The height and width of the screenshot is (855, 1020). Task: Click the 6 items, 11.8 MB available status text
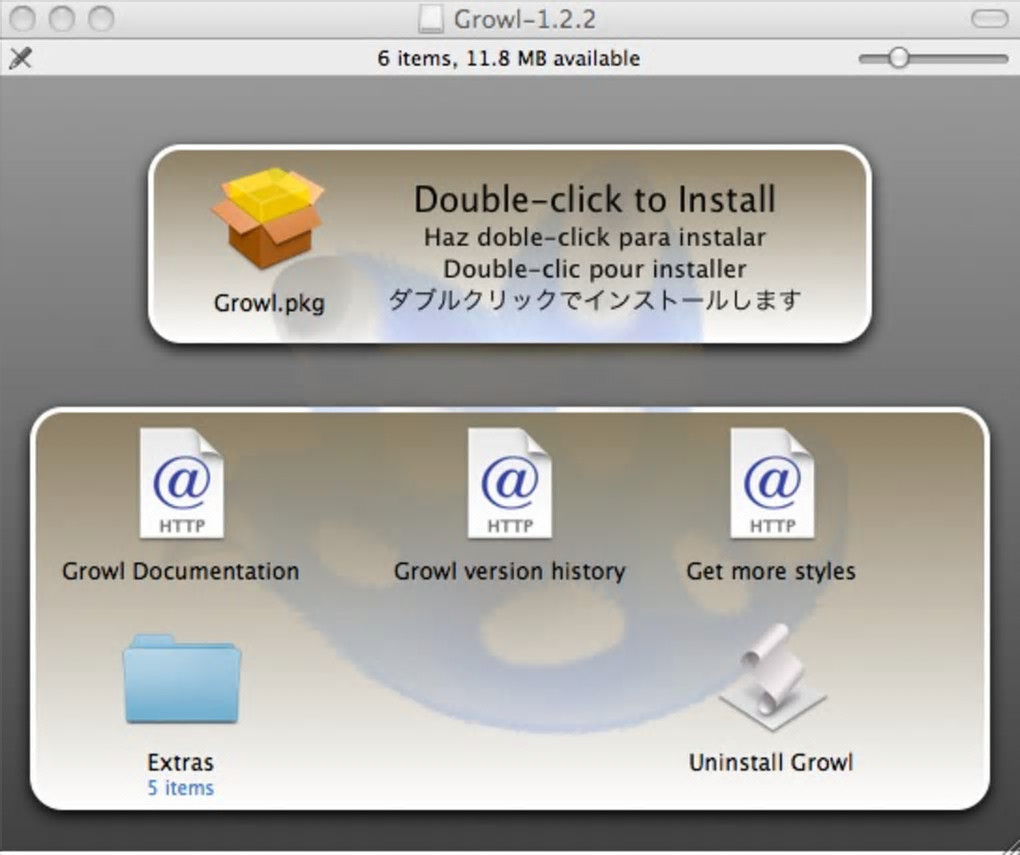pyautogui.click(x=509, y=59)
